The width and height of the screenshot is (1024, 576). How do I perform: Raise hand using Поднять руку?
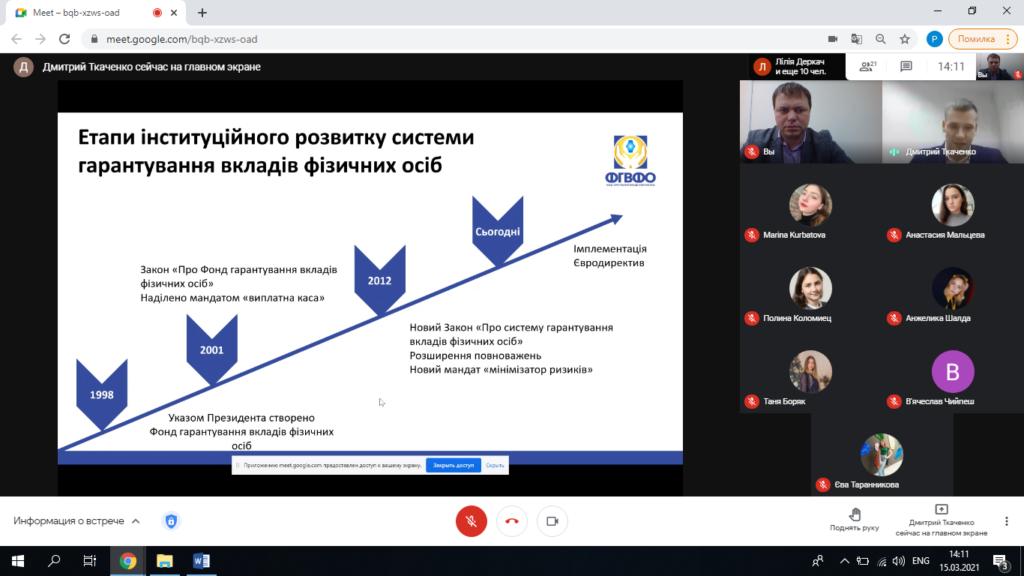coord(854,517)
